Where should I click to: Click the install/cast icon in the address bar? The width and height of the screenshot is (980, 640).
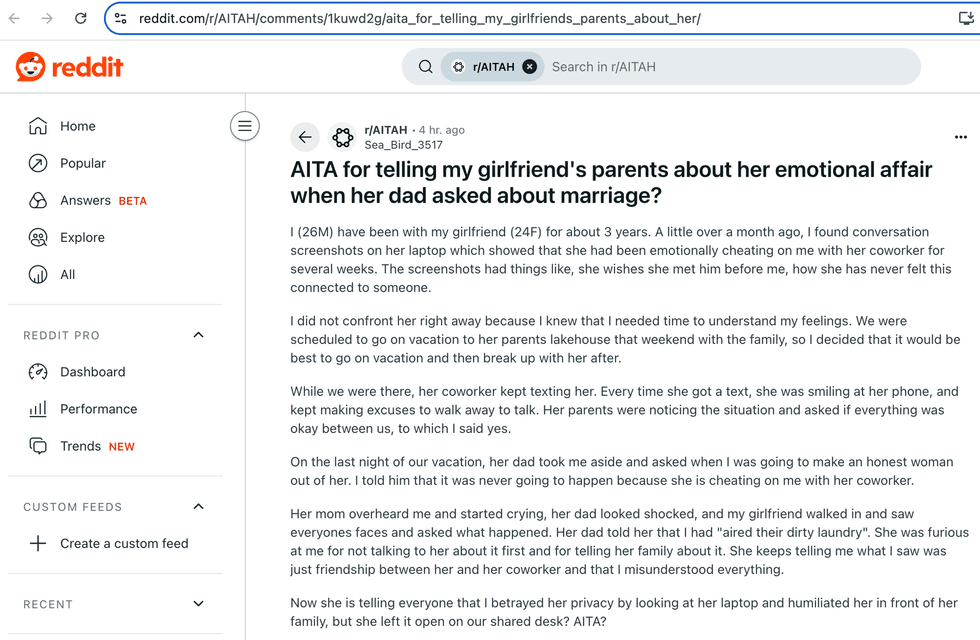pyautogui.click(x=966, y=18)
